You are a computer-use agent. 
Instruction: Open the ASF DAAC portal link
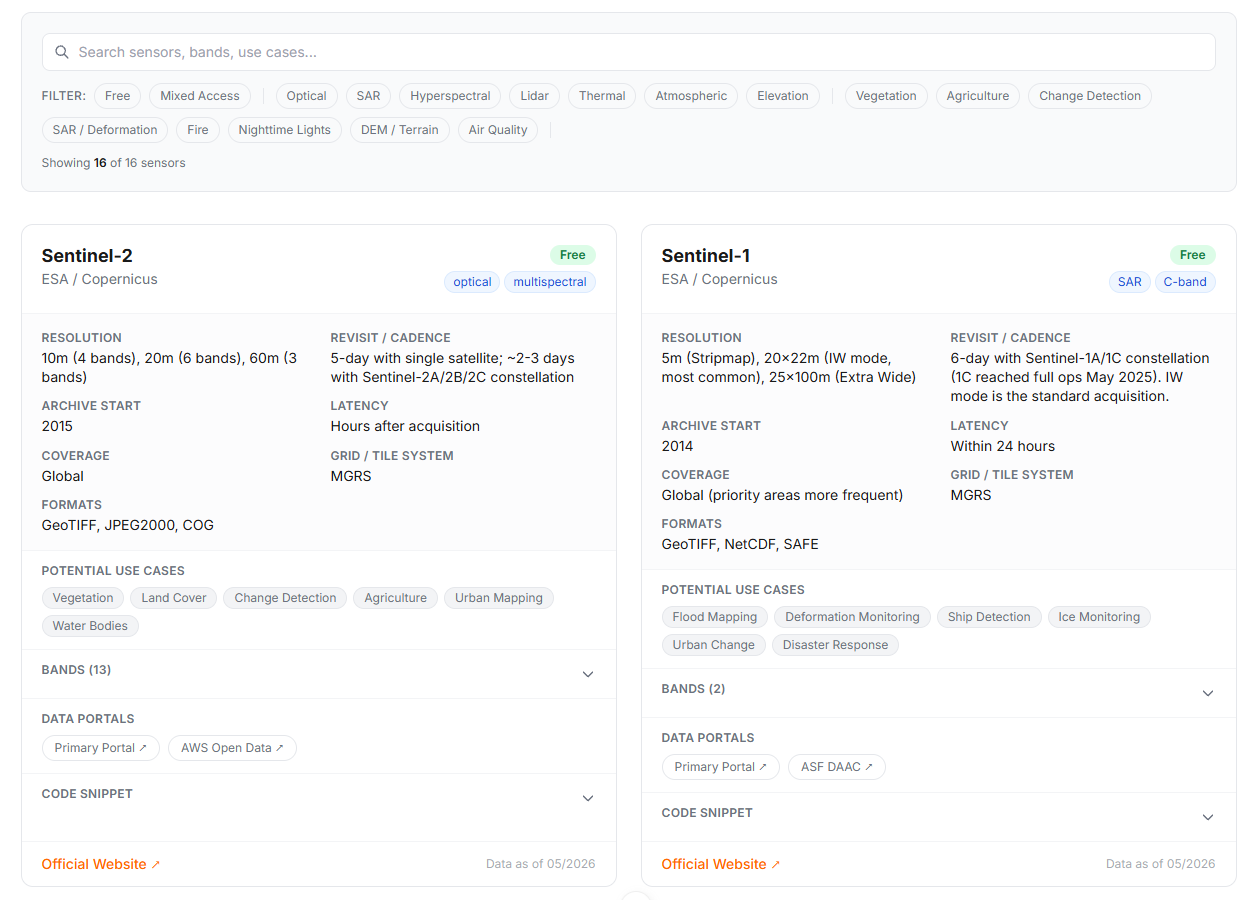tap(837, 767)
